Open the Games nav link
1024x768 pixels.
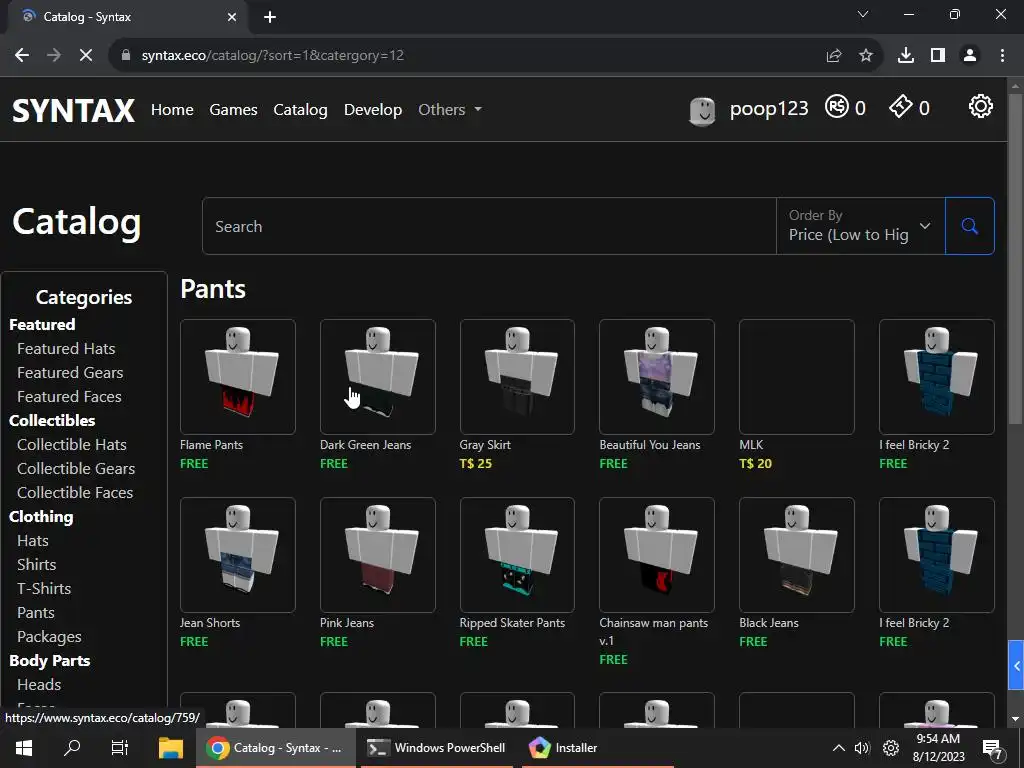point(233,109)
